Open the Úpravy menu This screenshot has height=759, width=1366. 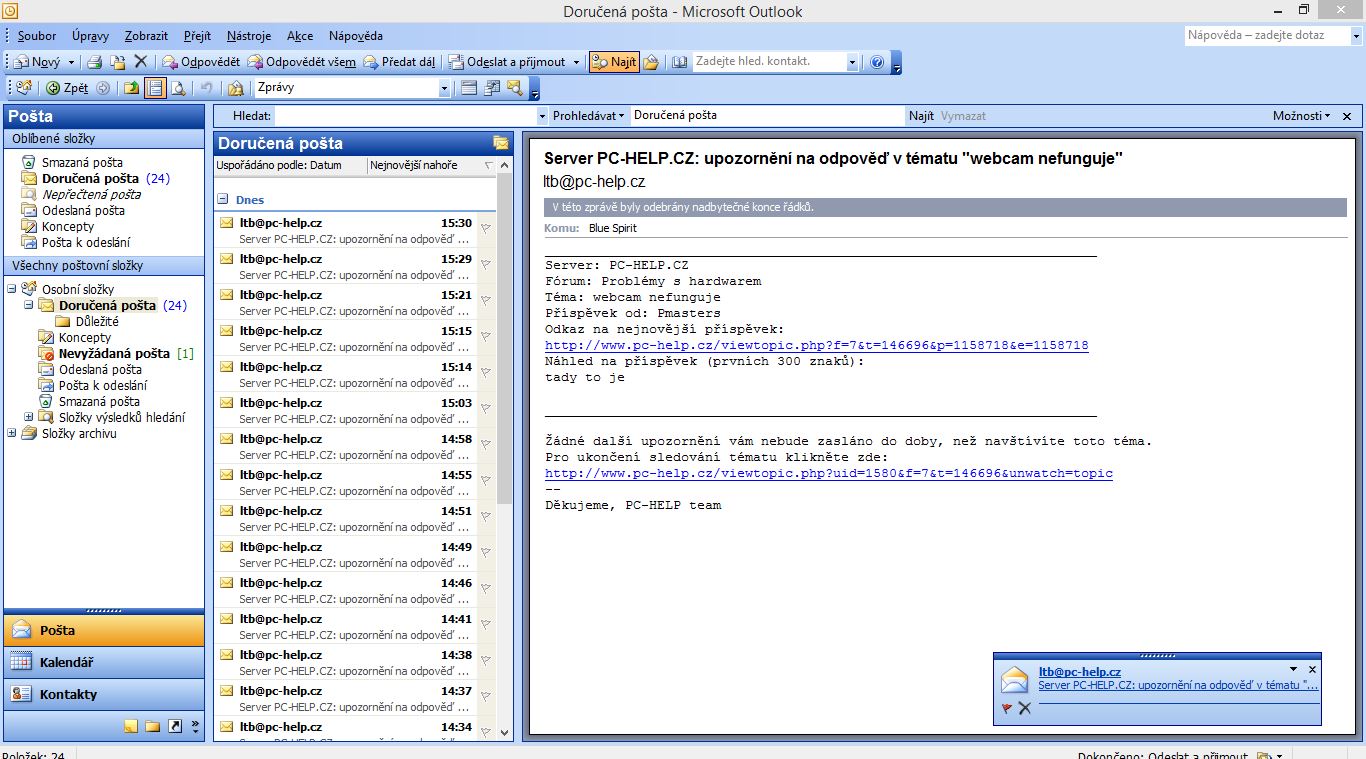pos(90,36)
